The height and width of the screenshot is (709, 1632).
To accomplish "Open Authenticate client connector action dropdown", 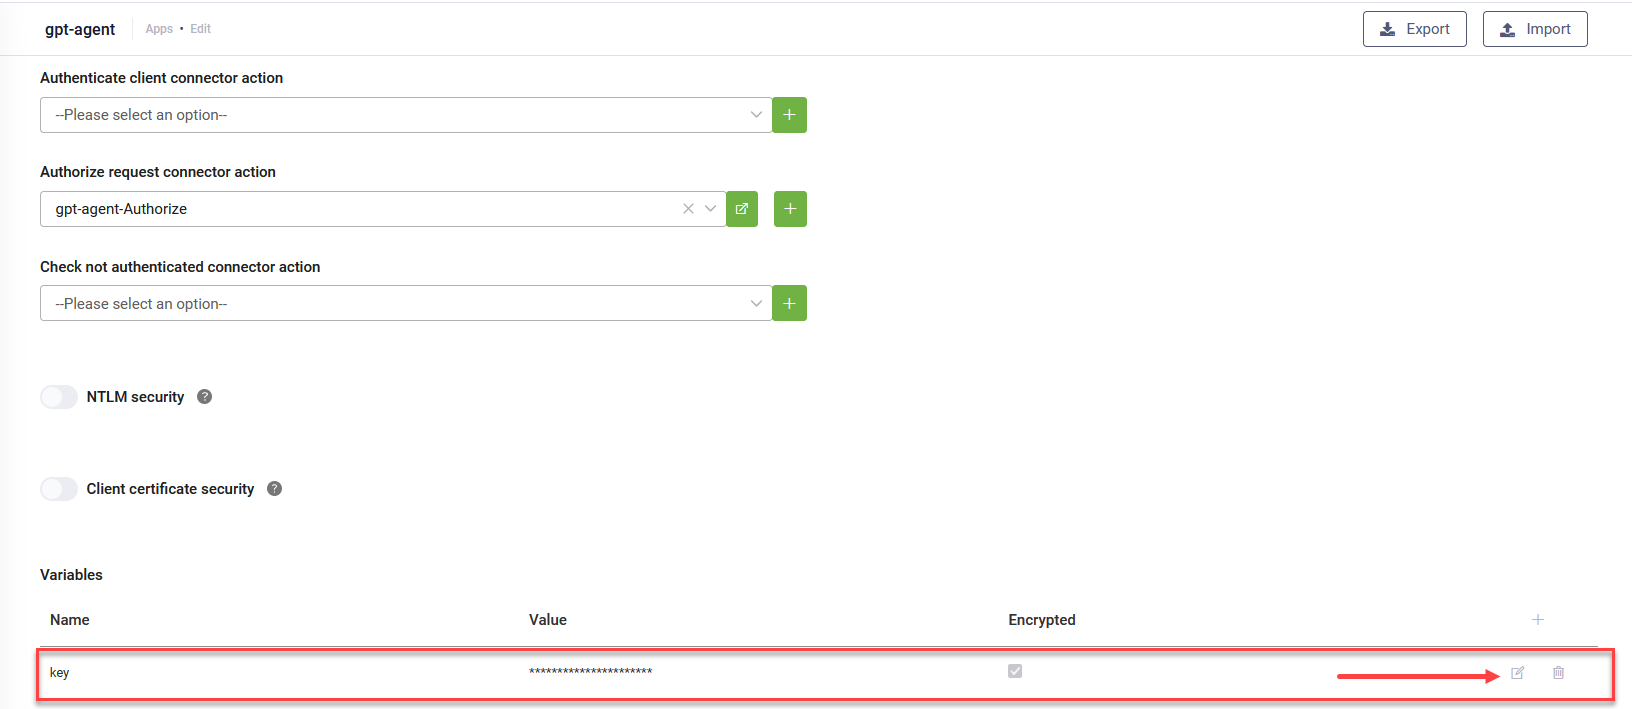I will (x=405, y=115).
